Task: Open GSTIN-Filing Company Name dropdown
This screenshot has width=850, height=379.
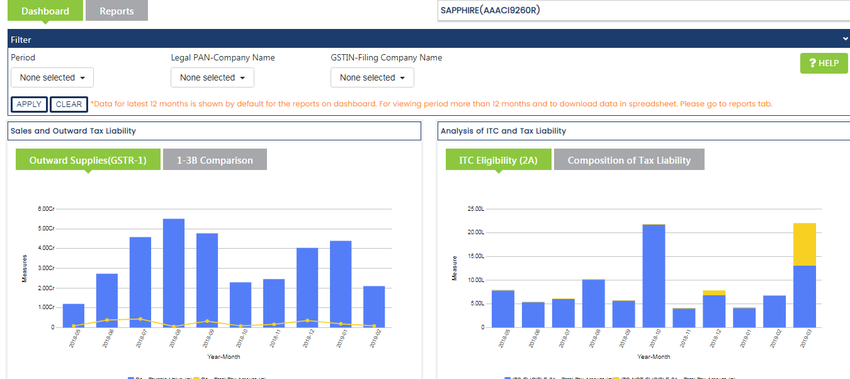Action: (372, 78)
